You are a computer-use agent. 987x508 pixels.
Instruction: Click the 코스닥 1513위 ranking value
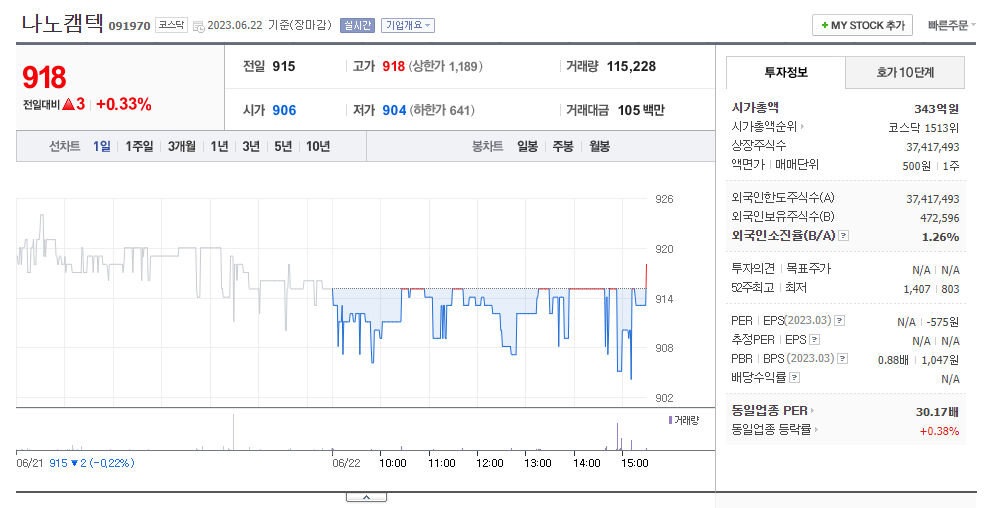tap(923, 128)
